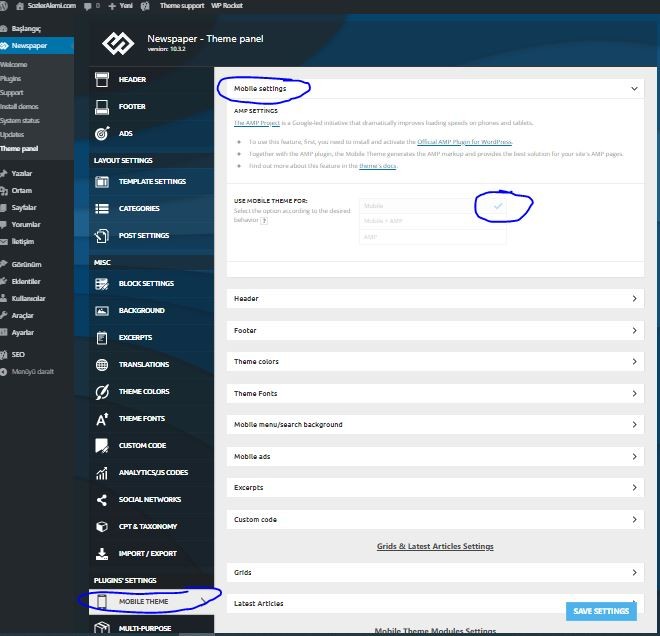Open the theme's docs link
This screenshot has width=660, height=636.
[378, 166]
